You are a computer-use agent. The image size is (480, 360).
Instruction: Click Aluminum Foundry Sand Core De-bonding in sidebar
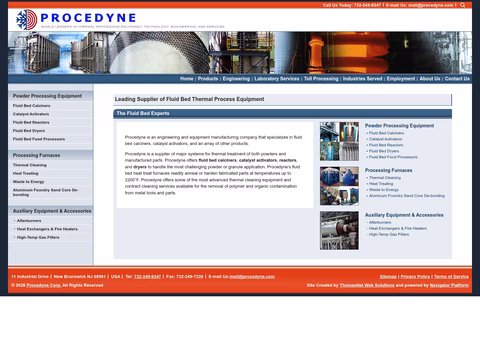[46, 192]
